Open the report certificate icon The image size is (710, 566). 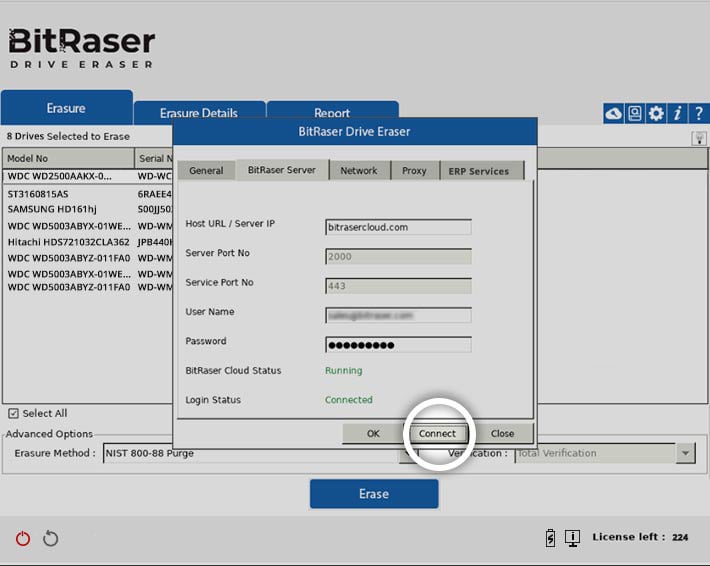[634, 113]
